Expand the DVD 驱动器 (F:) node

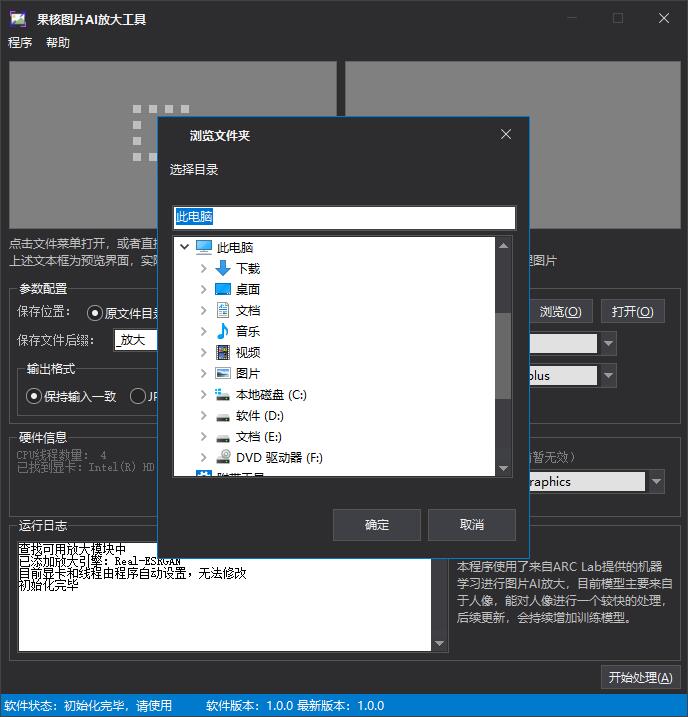tap(203, 457)
